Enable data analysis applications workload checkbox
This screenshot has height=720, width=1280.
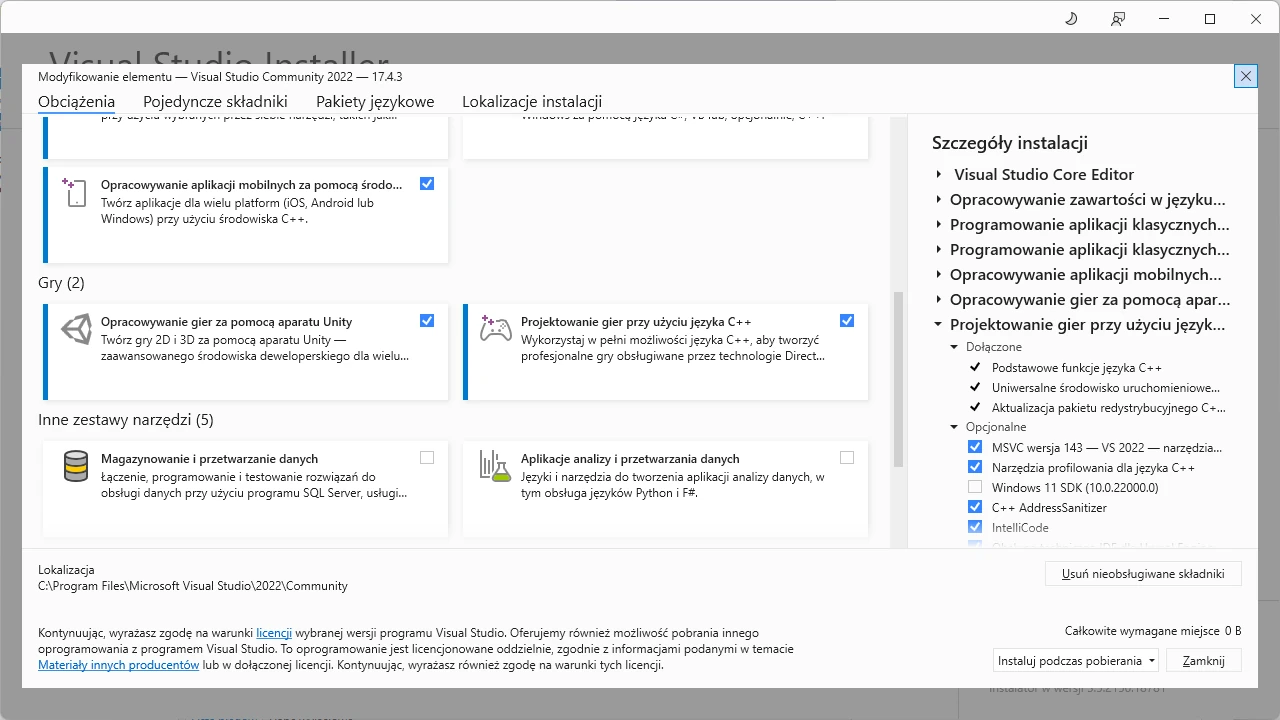847,458
